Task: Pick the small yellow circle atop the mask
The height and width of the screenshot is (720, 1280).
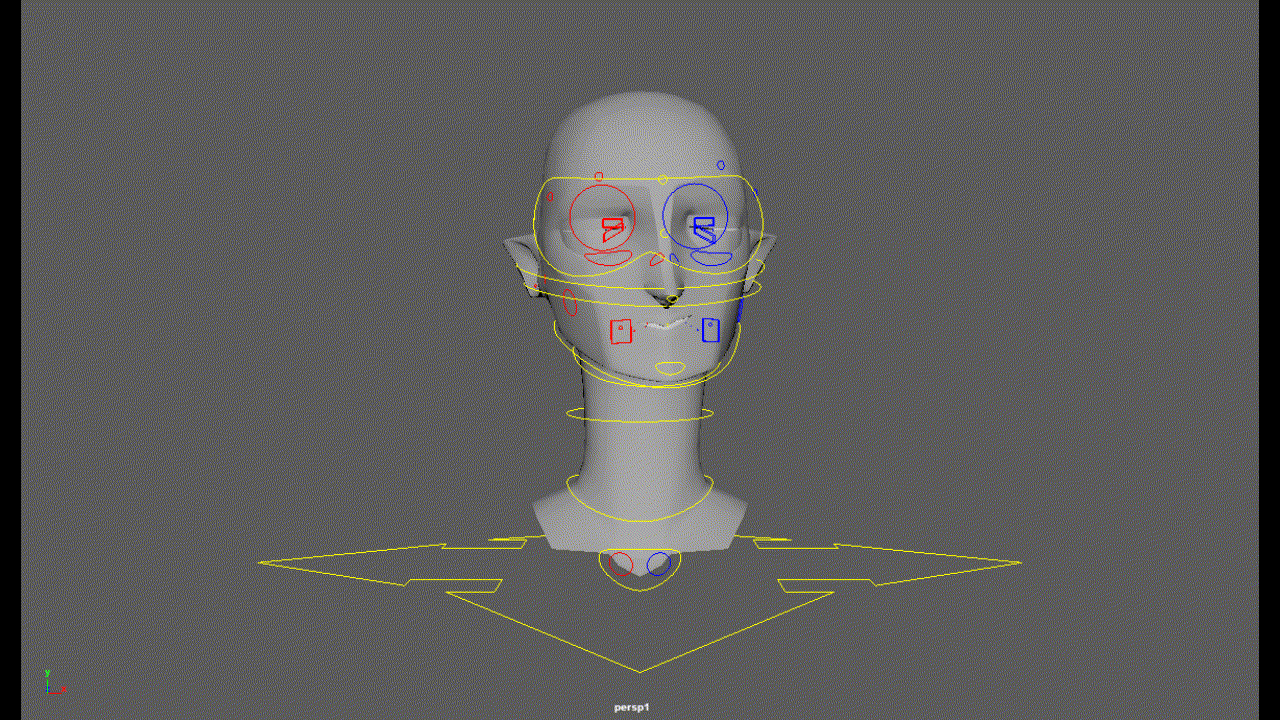Action: [662, 179]
